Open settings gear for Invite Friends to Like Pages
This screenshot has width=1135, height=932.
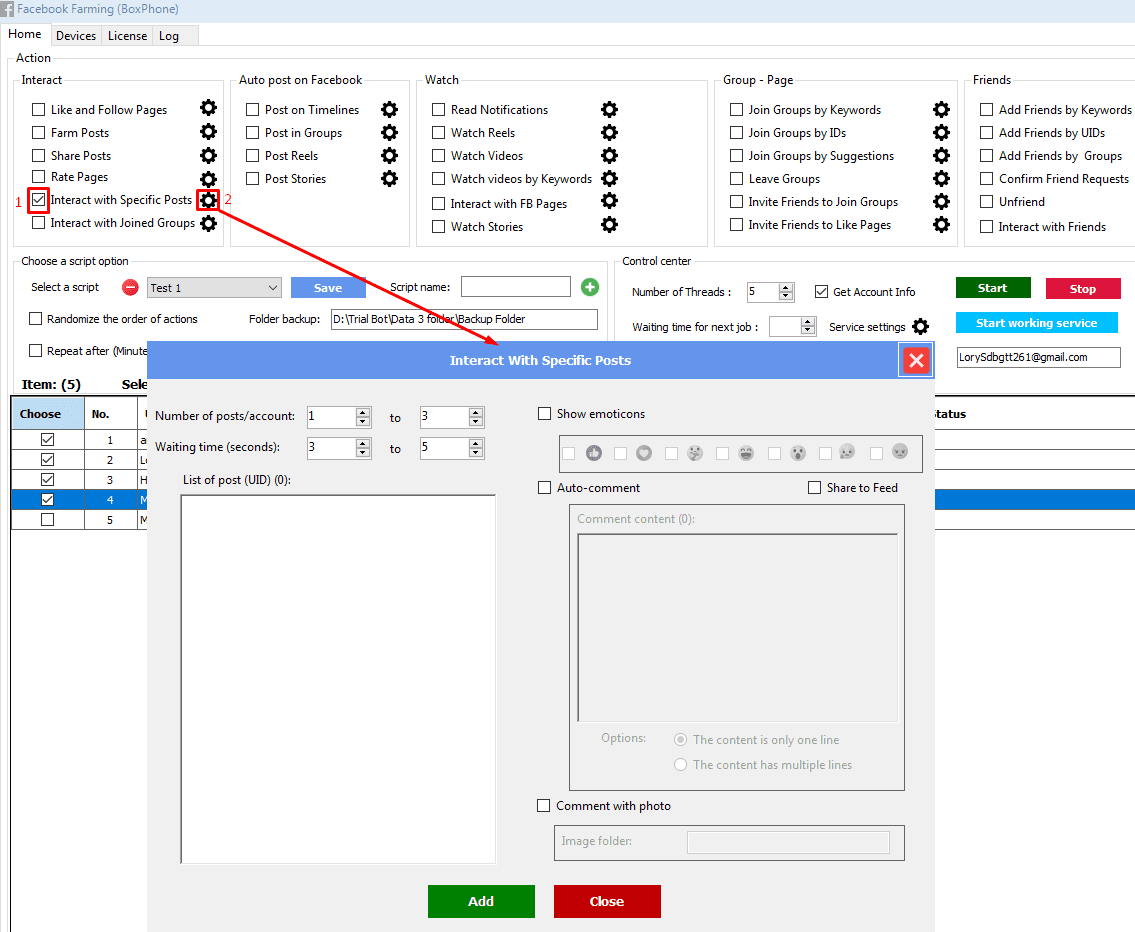941,225
